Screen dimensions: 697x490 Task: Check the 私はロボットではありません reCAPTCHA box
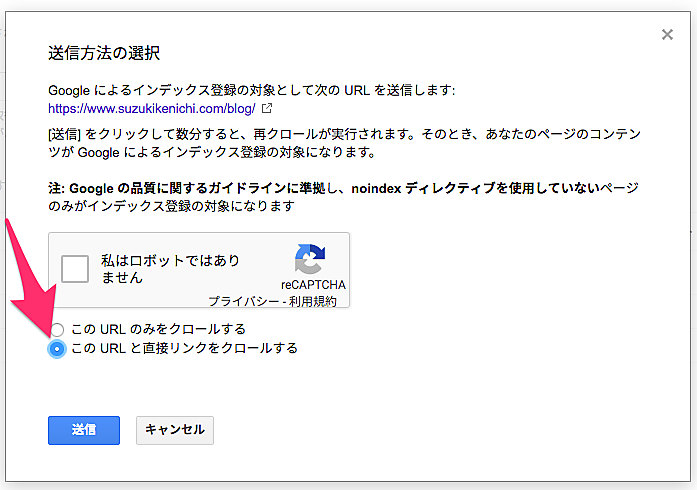coord(77,268)
